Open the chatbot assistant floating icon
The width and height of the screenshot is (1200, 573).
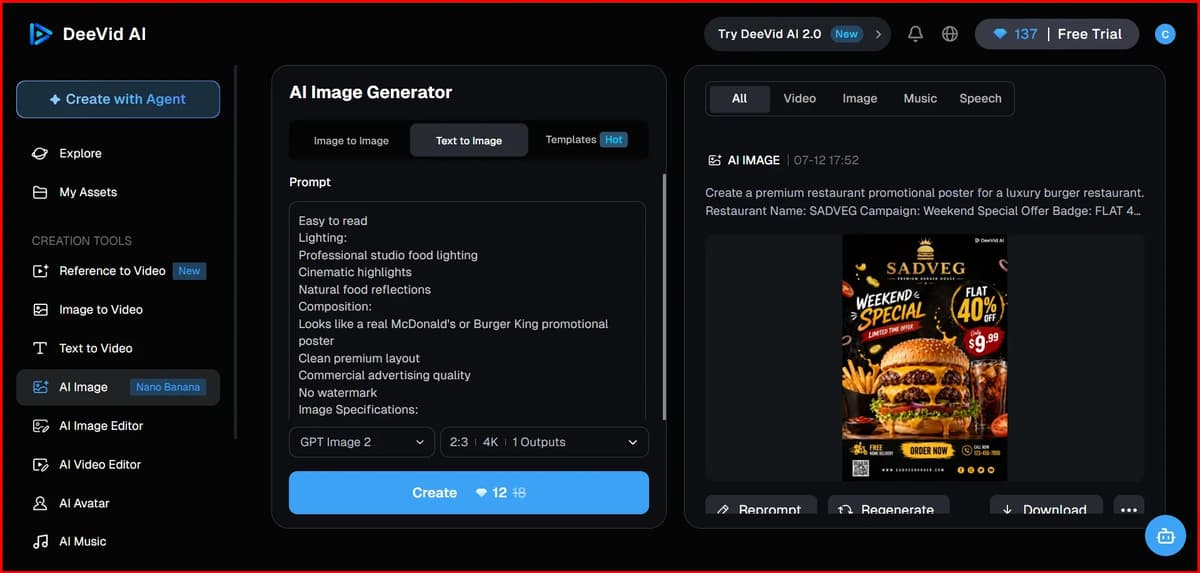coord(1165,536)
